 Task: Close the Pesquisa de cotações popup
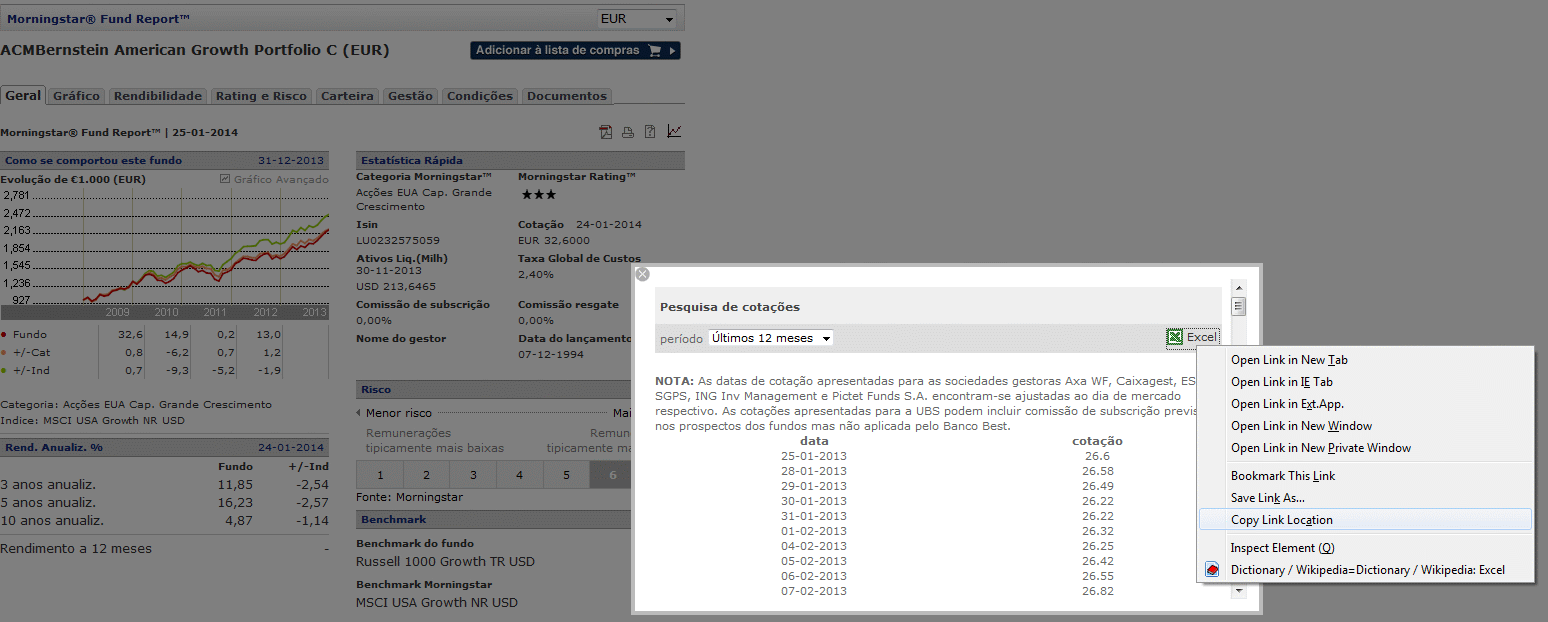(x=642, y=273)
